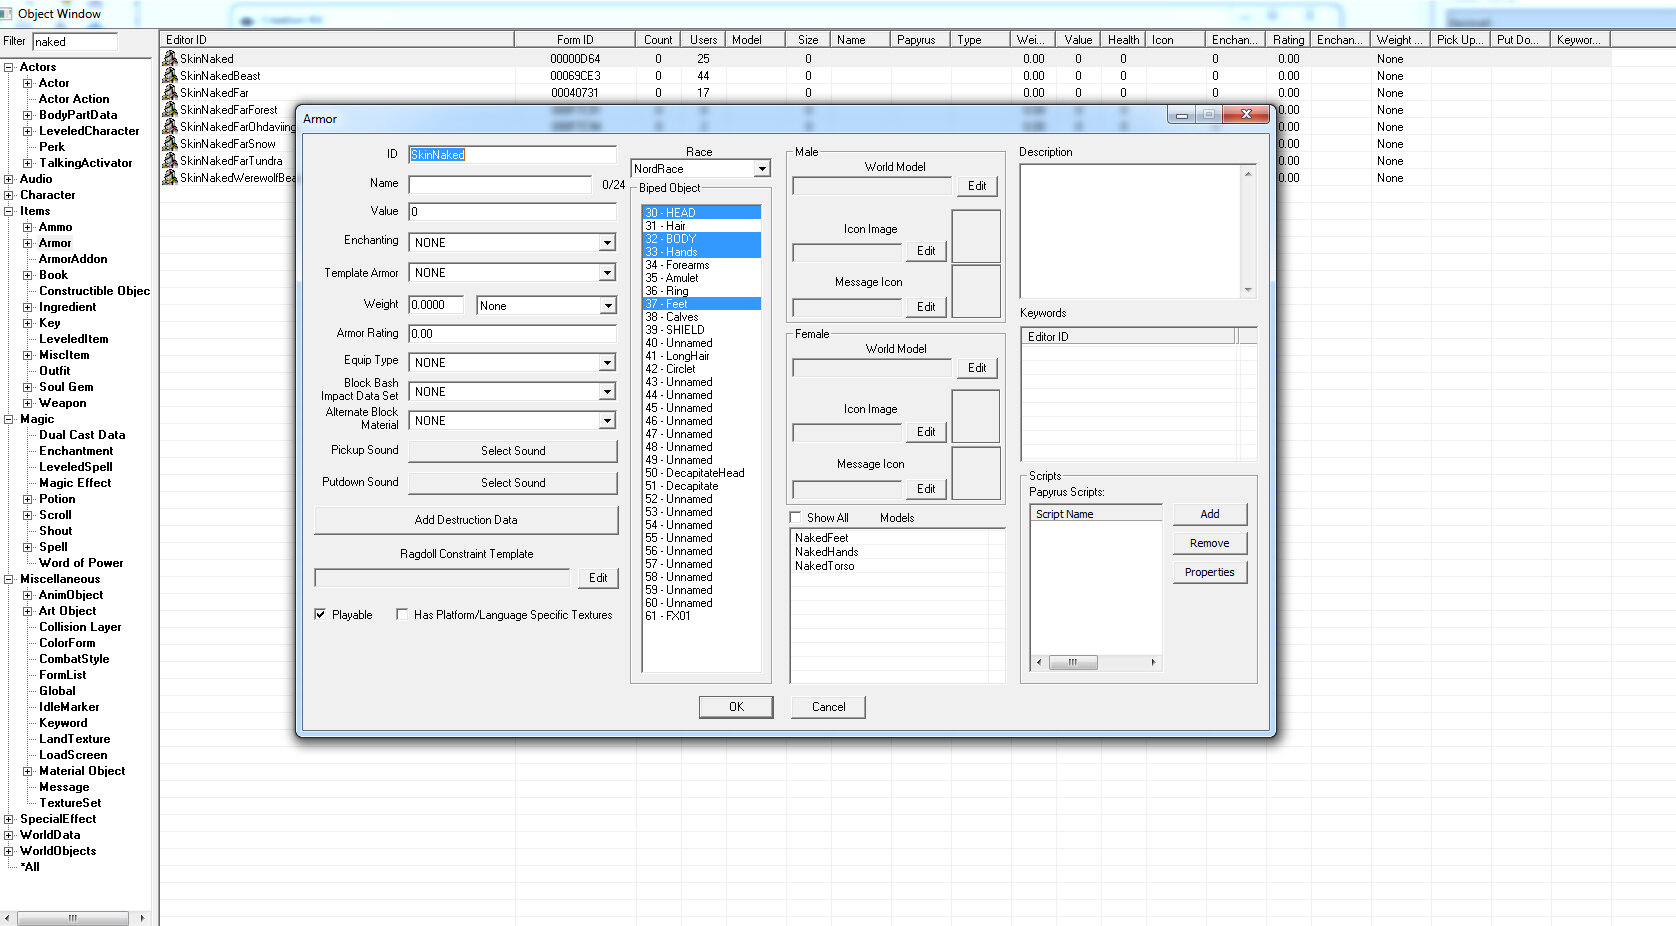Check the Show All models checkbox
Viewport: 1676px width, 926px height.
coord(796,517)
